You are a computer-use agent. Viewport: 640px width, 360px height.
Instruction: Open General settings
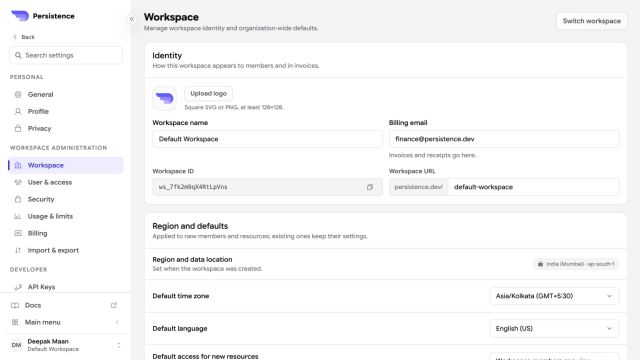click(x=66, y=94)
